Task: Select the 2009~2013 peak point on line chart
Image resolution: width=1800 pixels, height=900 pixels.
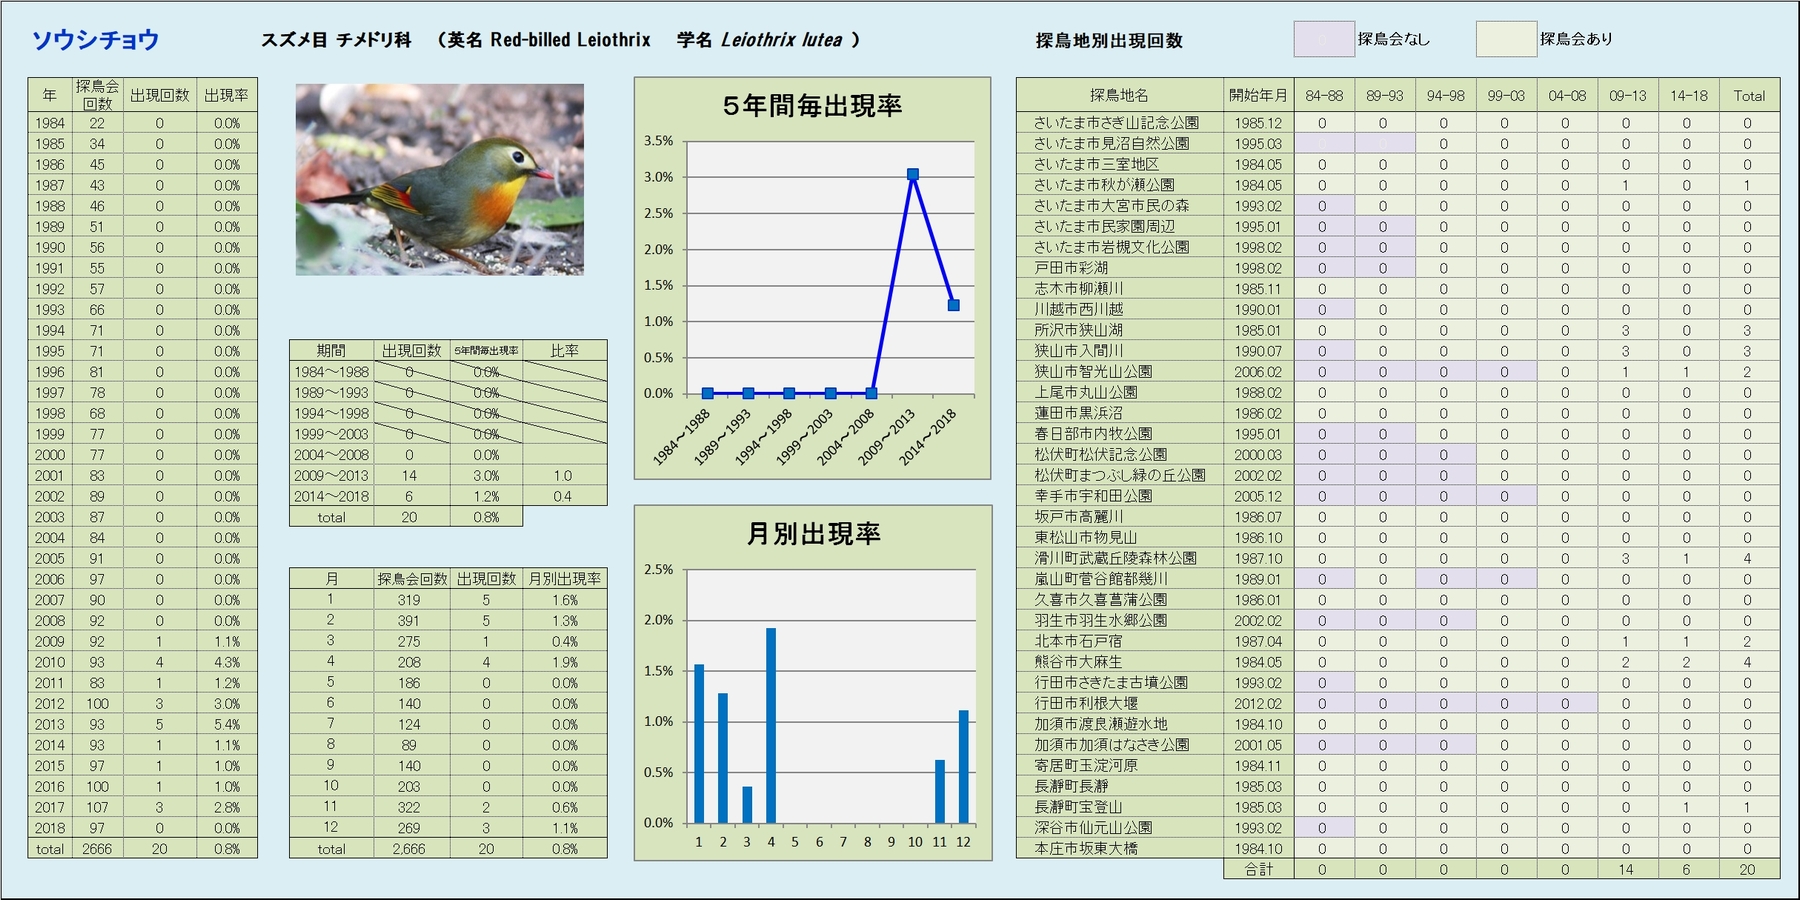Action: (912, 174)
